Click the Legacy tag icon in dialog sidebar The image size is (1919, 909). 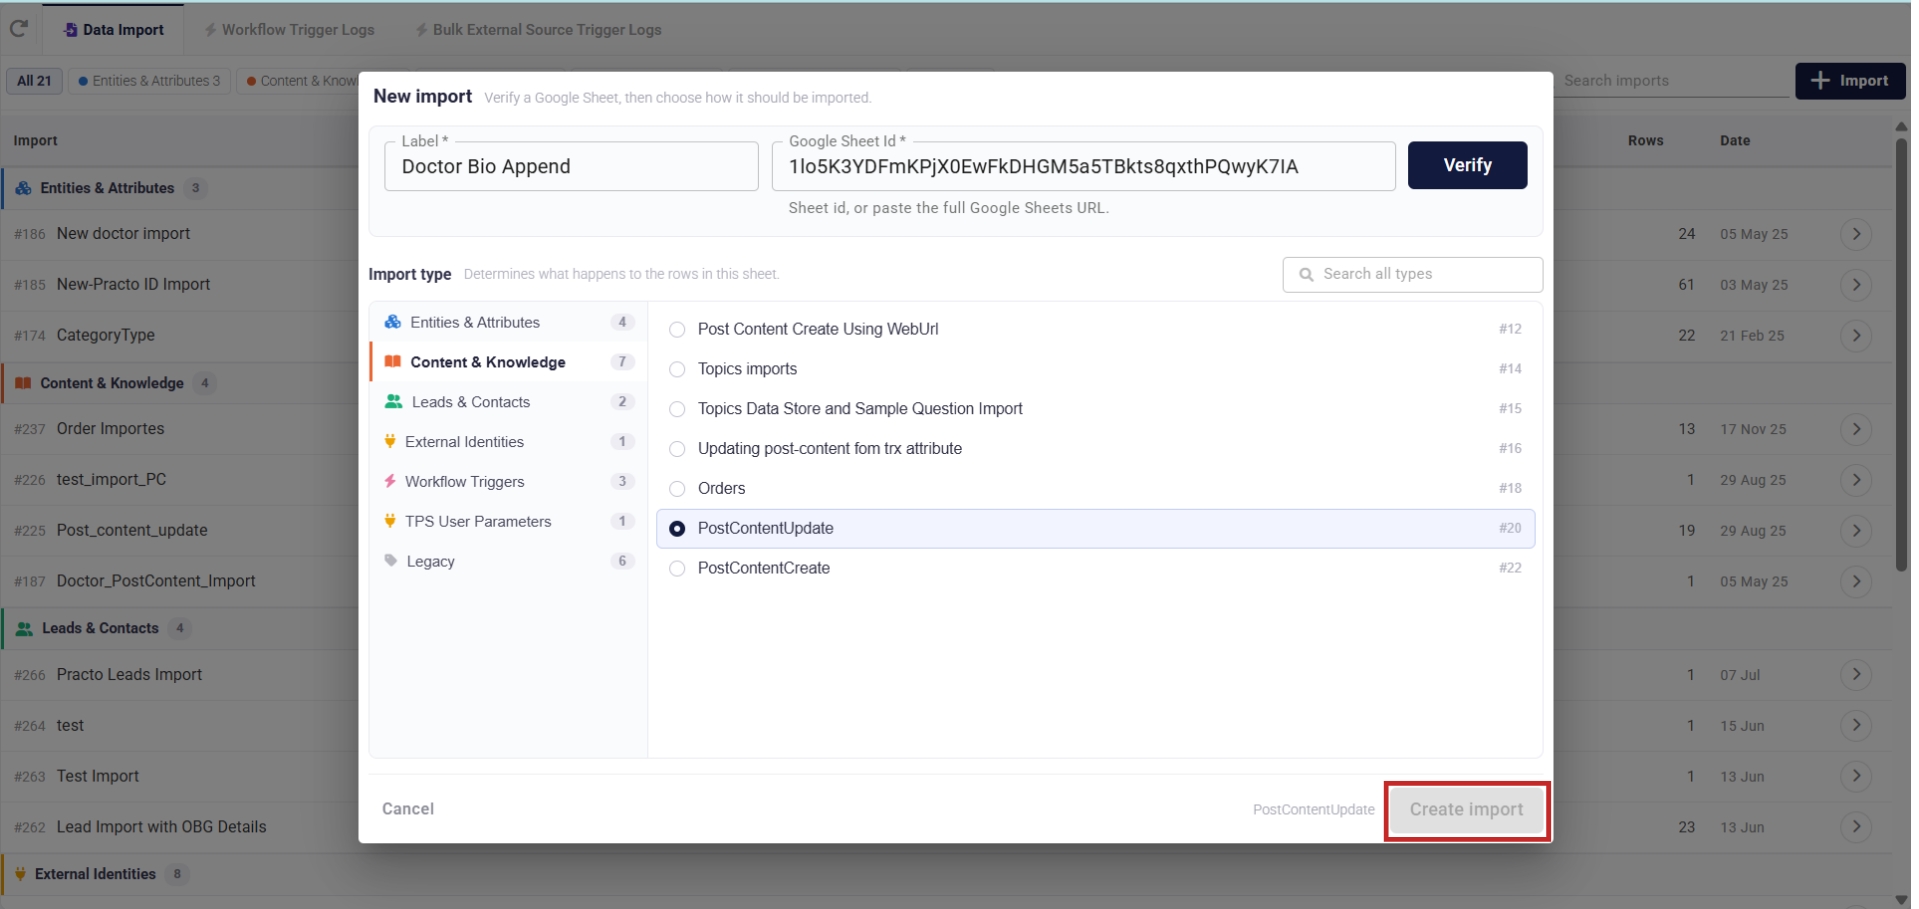(x=391, y=561)
